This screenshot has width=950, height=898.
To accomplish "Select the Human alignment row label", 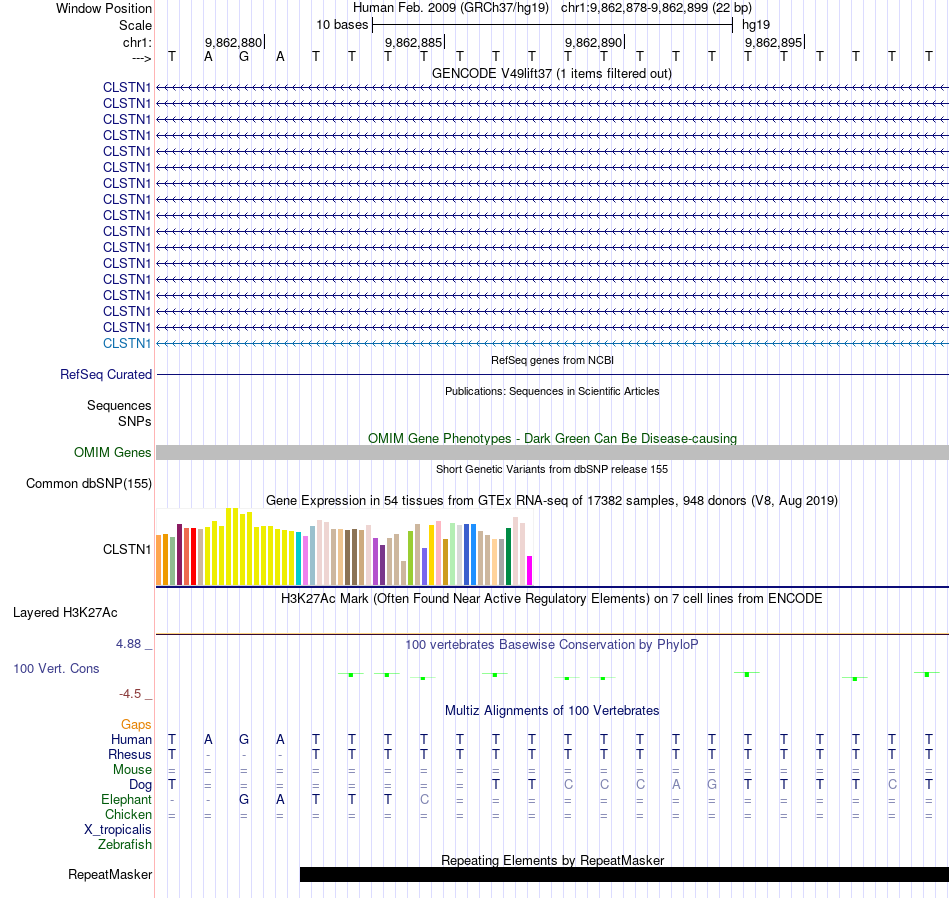I will [131, 739].
